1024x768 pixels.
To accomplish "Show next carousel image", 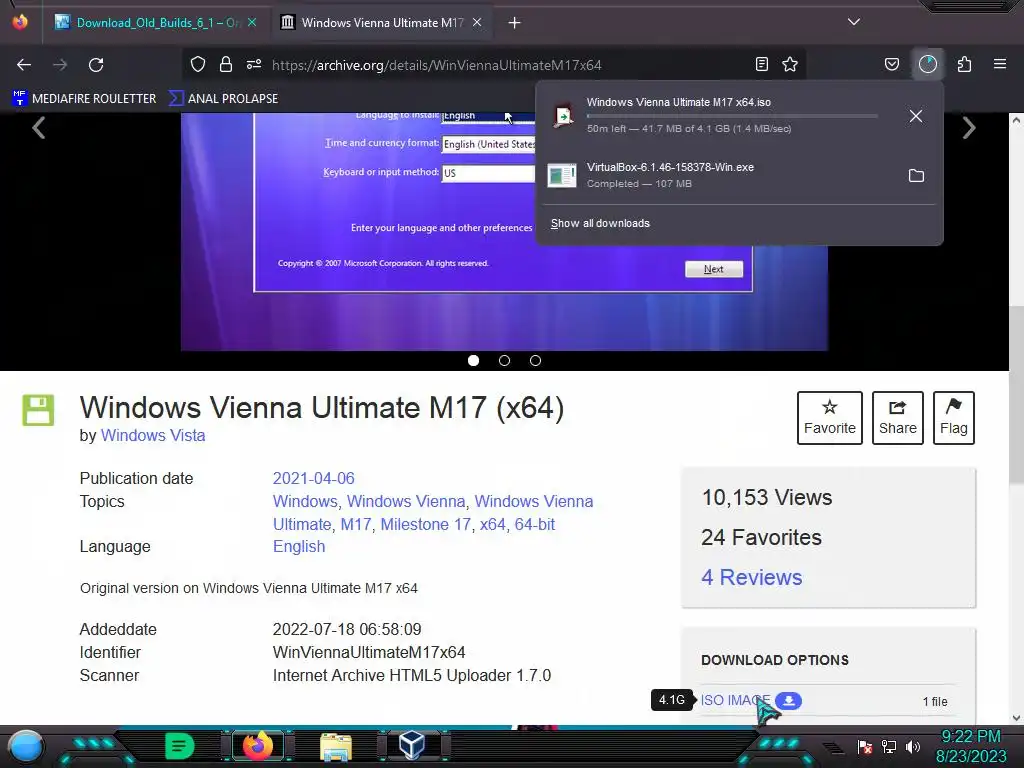I will click(969, 127).
